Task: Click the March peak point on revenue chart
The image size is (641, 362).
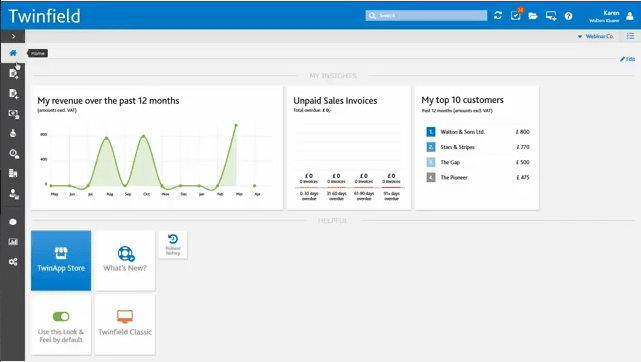Action: [236, 125]
